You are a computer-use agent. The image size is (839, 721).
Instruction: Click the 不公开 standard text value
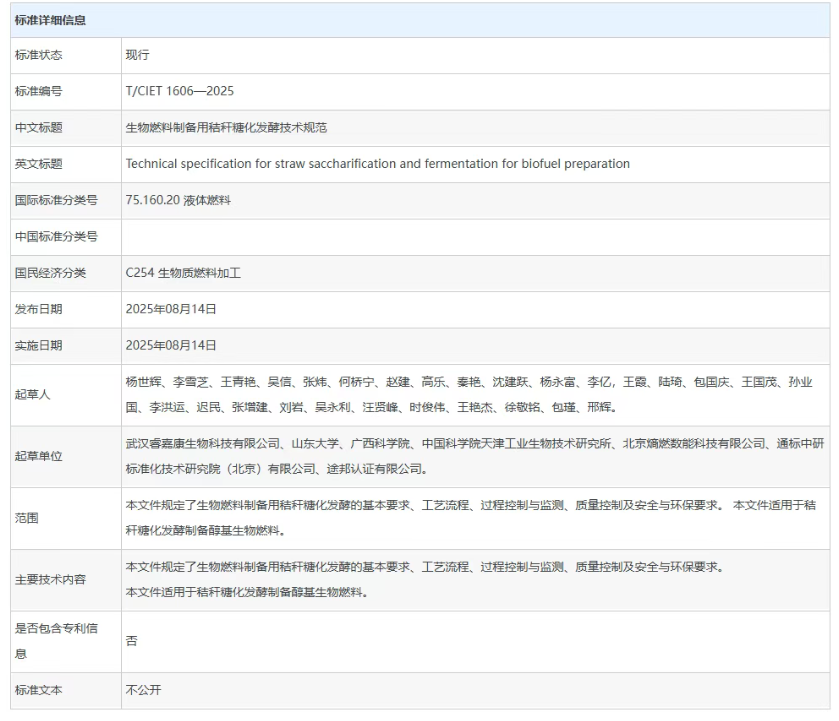[x=143, y=690]
